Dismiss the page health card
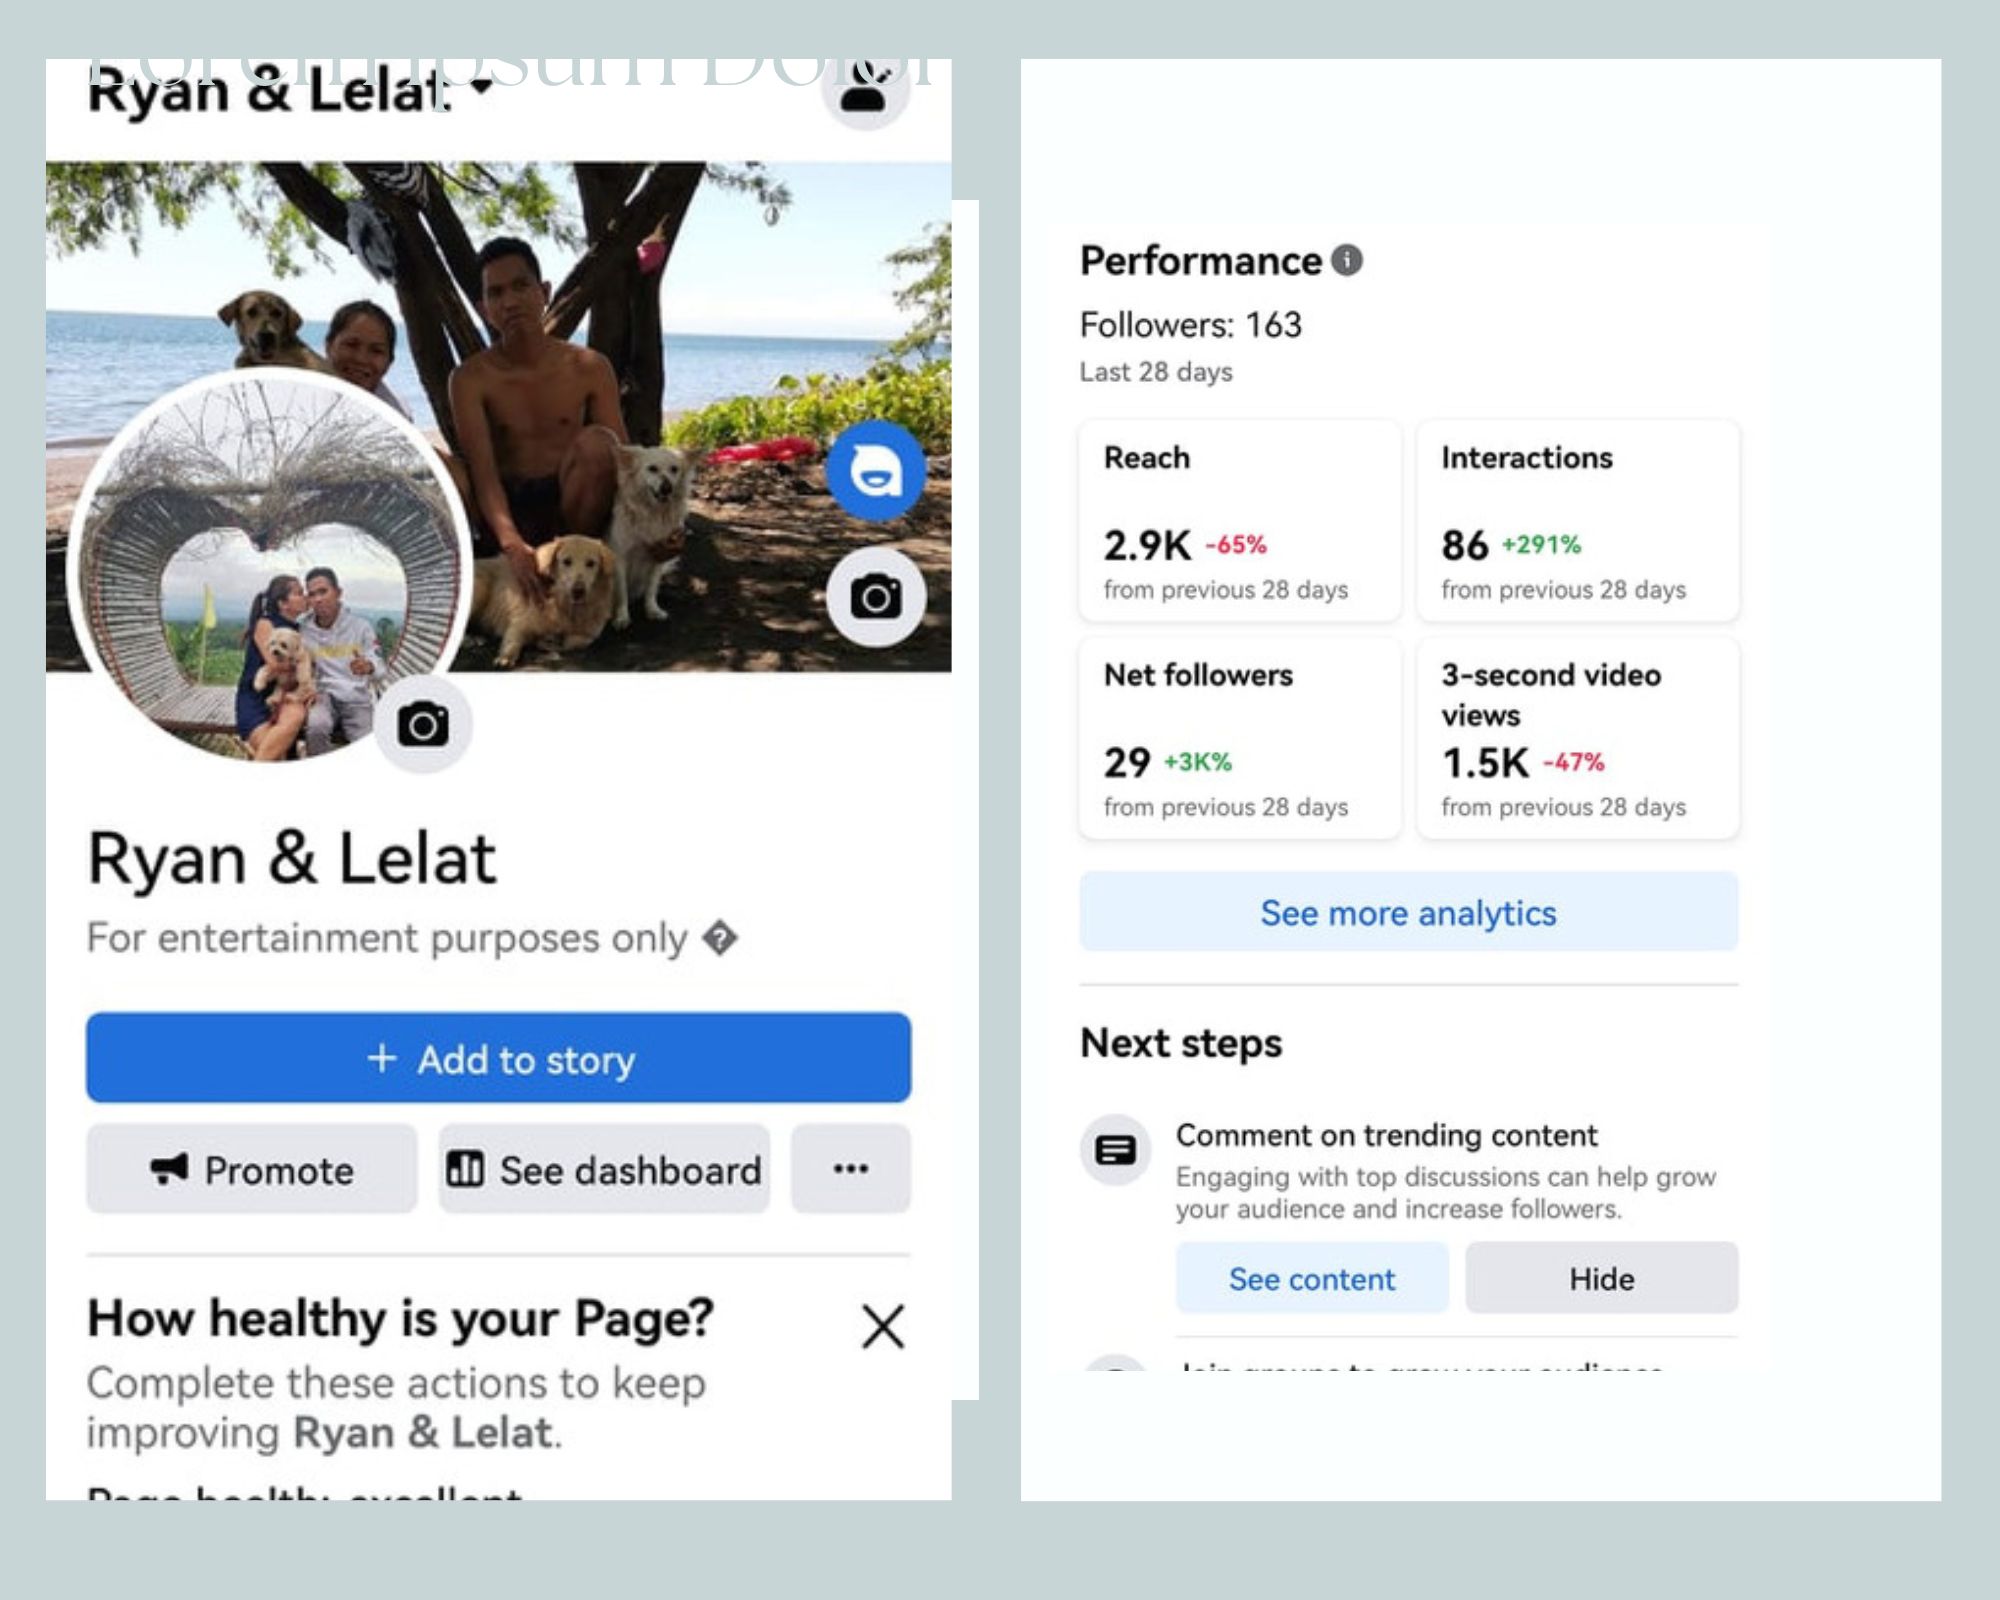Screen dimensions: 2000x1600 pyautogui.click(x=883, y=1327)
